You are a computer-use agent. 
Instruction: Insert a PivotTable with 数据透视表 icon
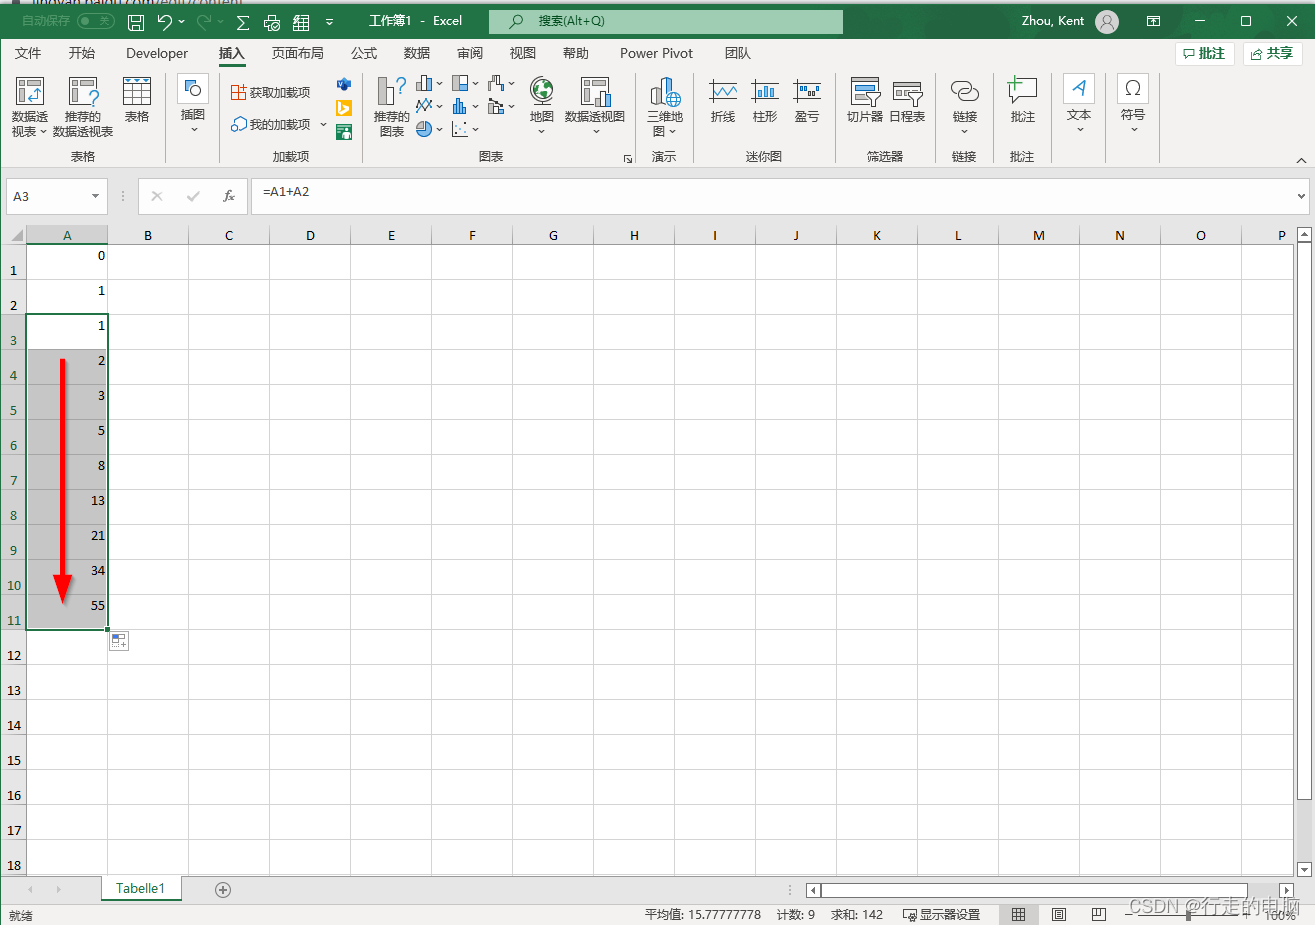(x=30, y=107)
